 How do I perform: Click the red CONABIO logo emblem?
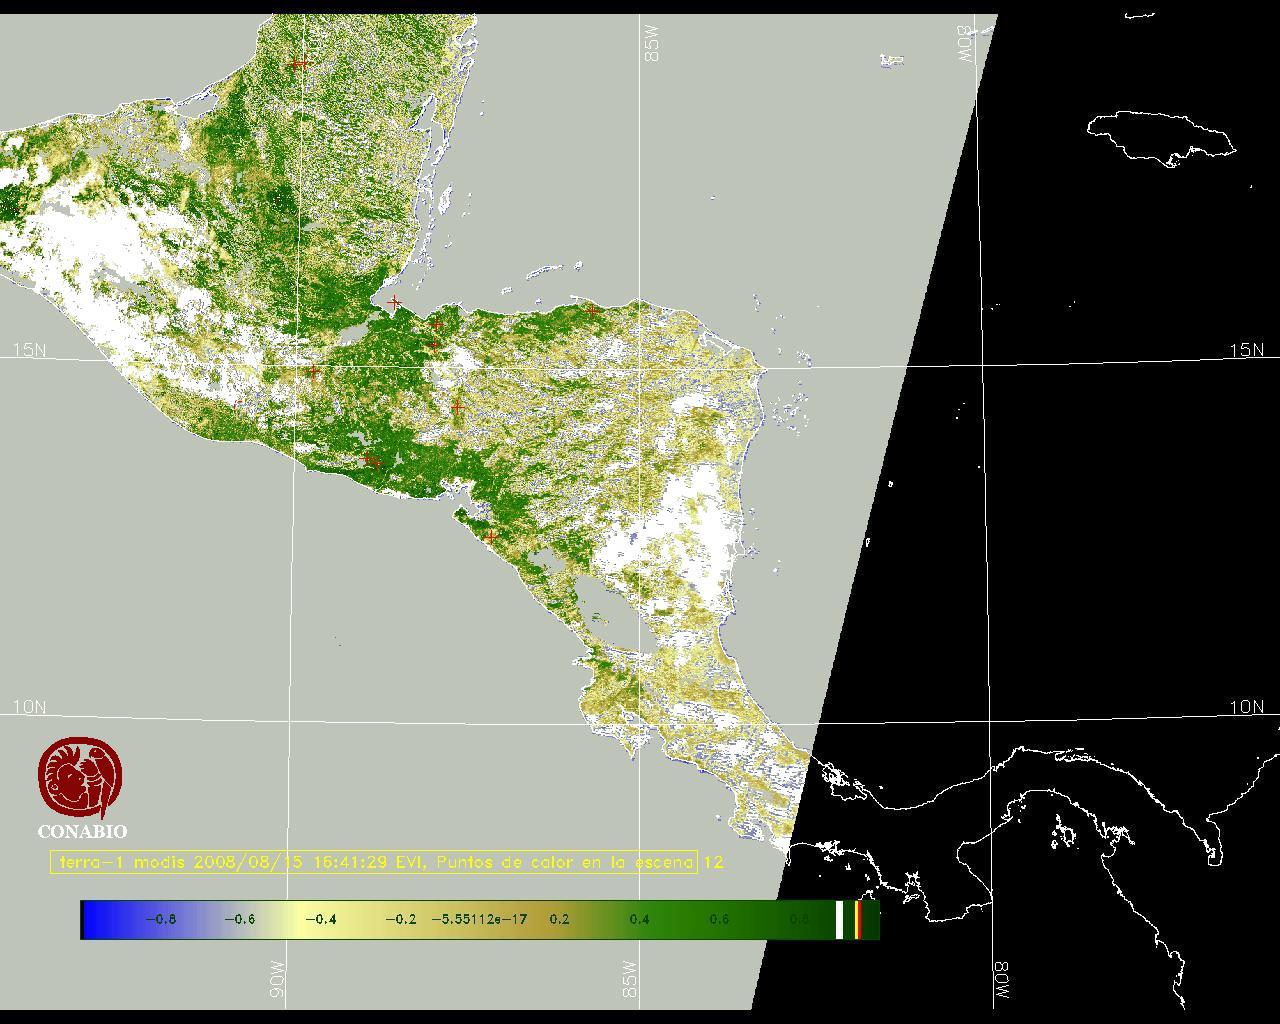pyautogui.click(x=81, y=777)
